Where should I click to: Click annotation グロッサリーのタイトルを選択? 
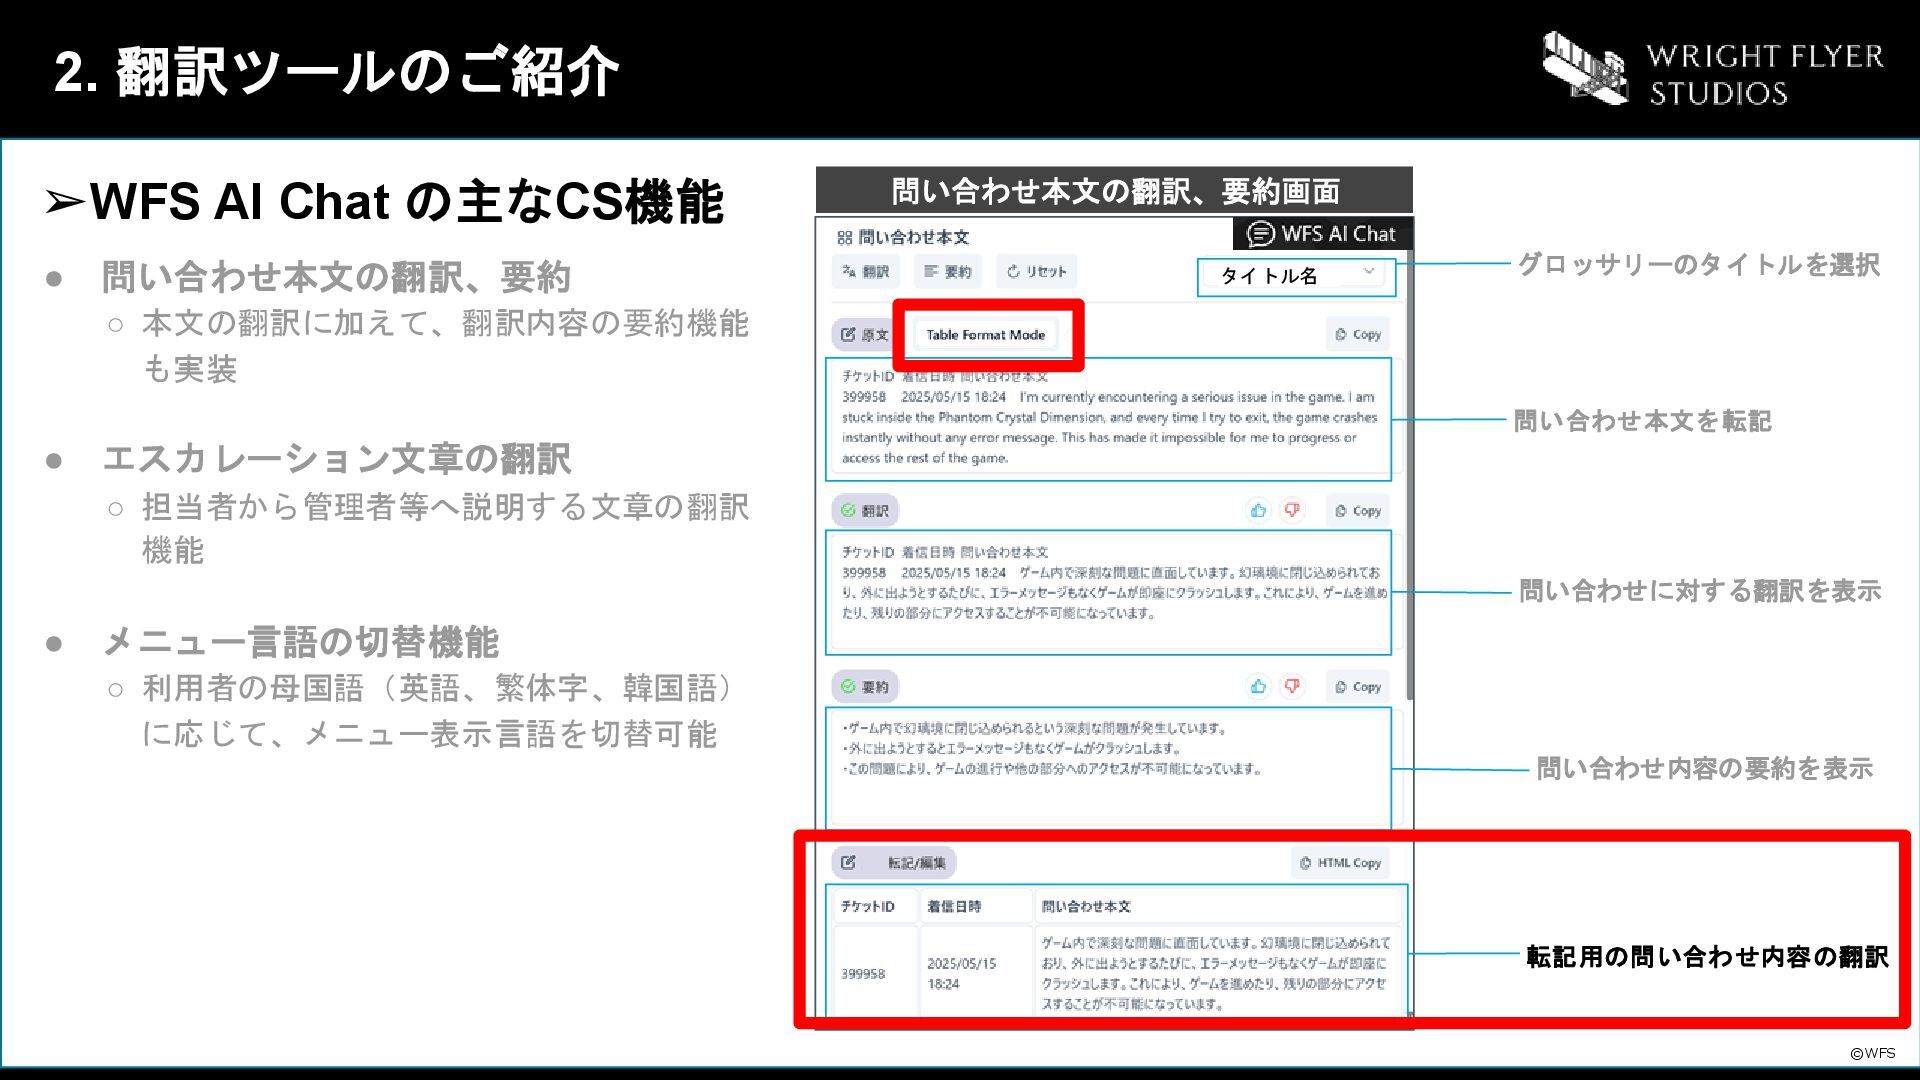[x=1699, y=265]
